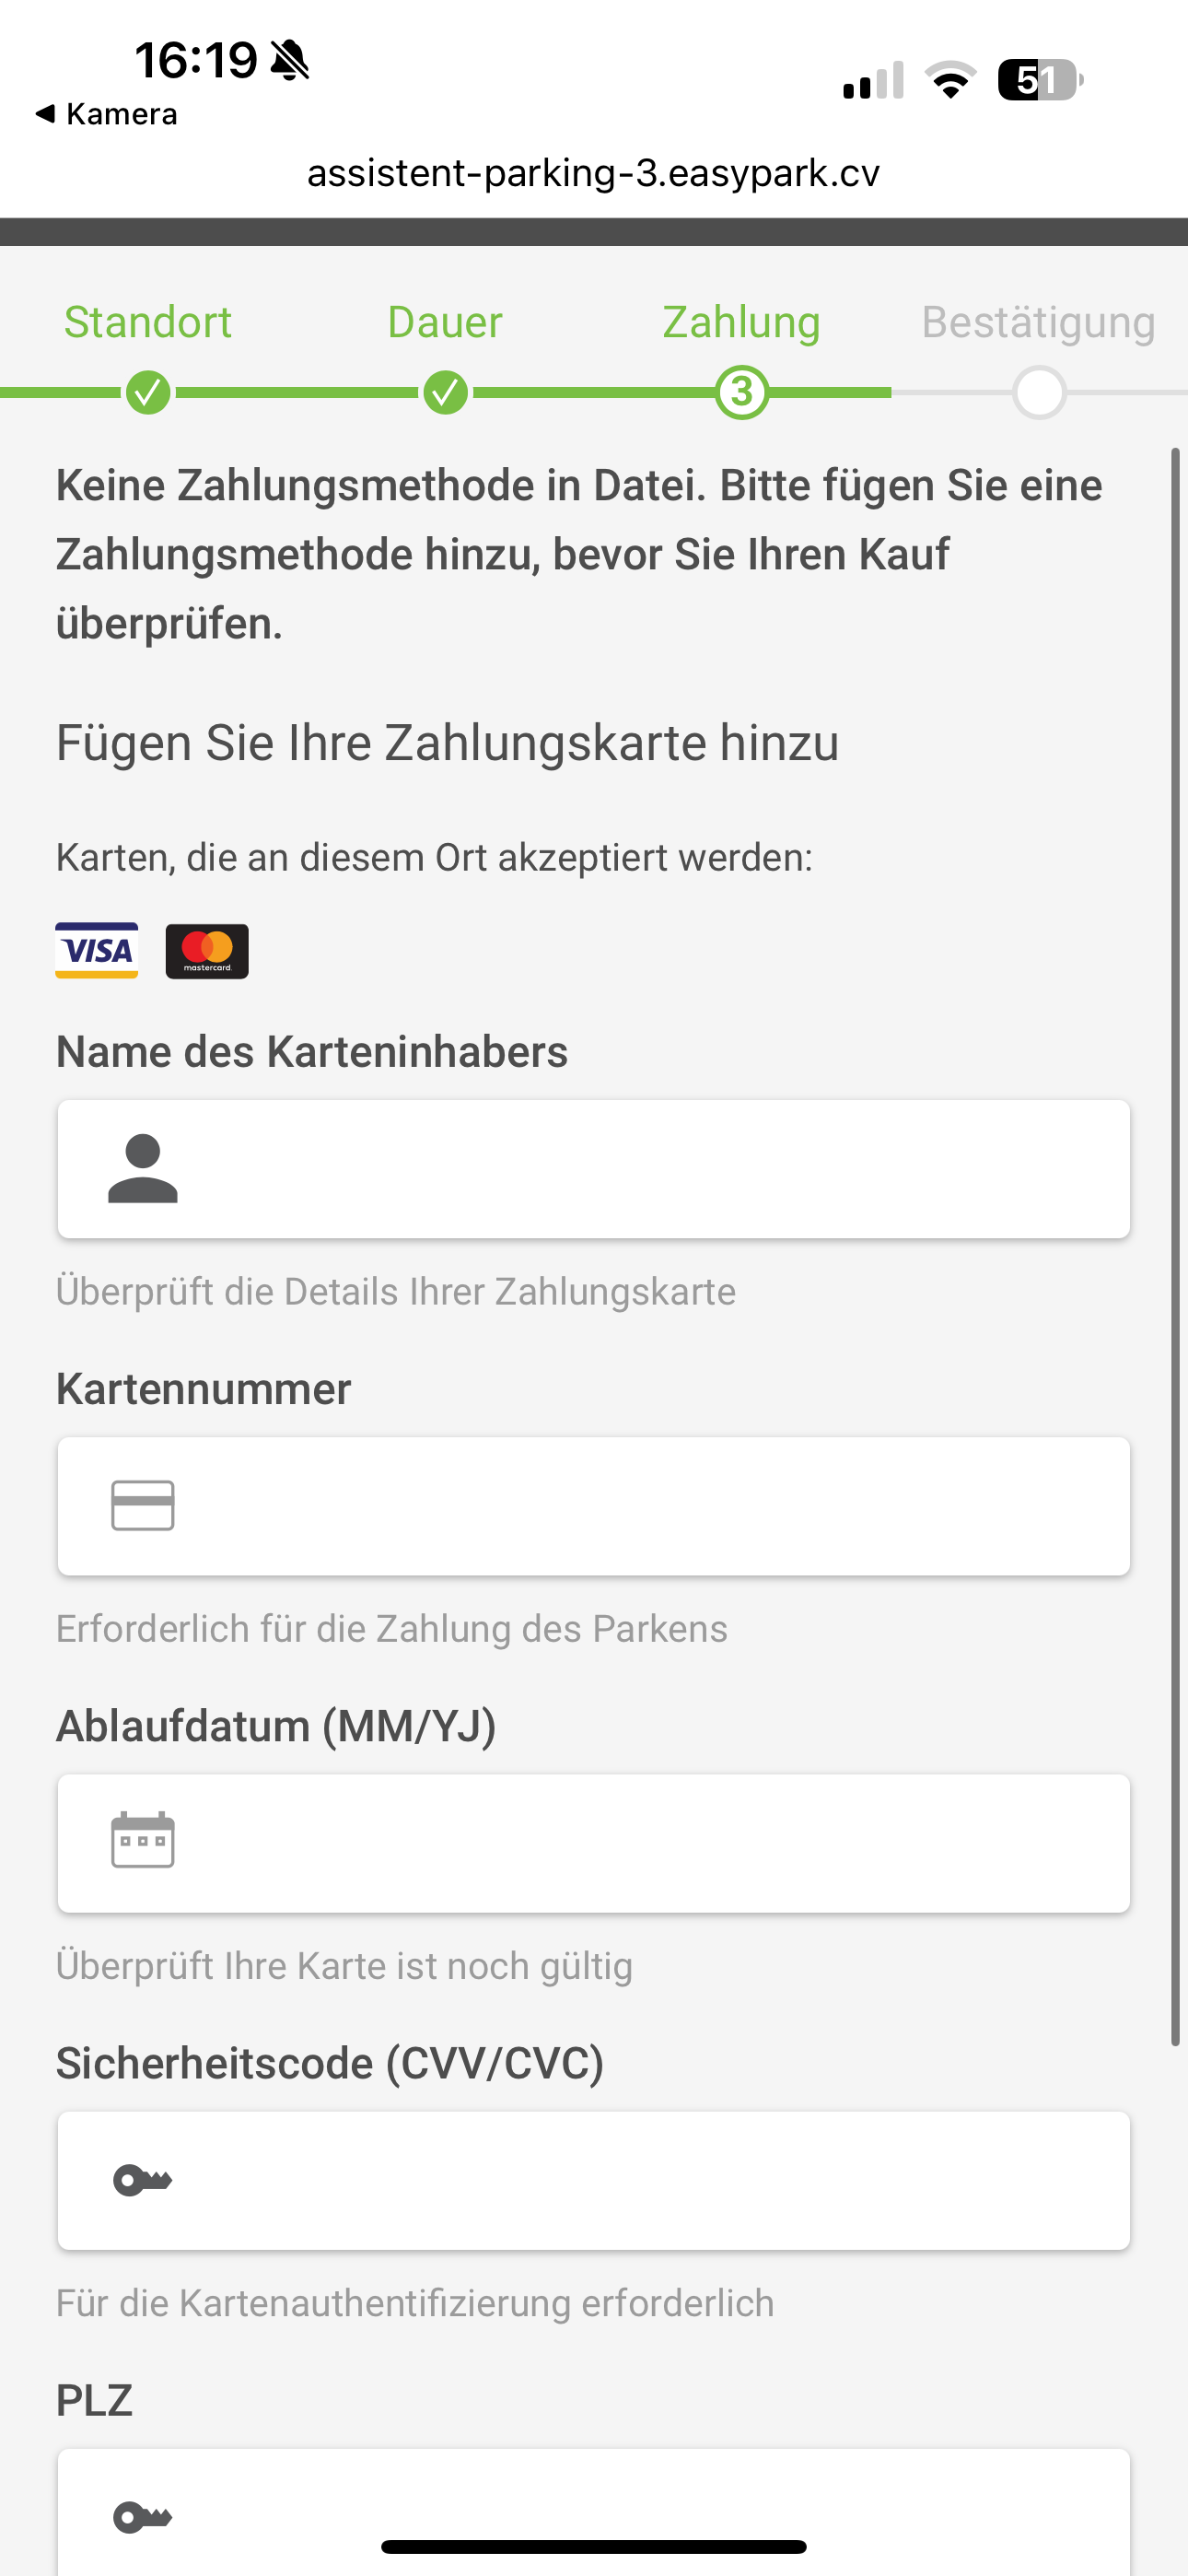Tap the credit card icon in Kartennummer
Screen dimensions: 1188x2576
coord(143,1505)
